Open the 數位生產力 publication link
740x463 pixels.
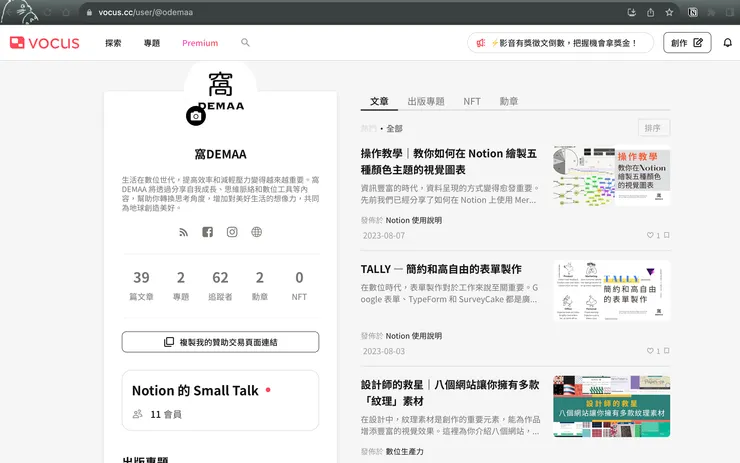click(404, 452)
